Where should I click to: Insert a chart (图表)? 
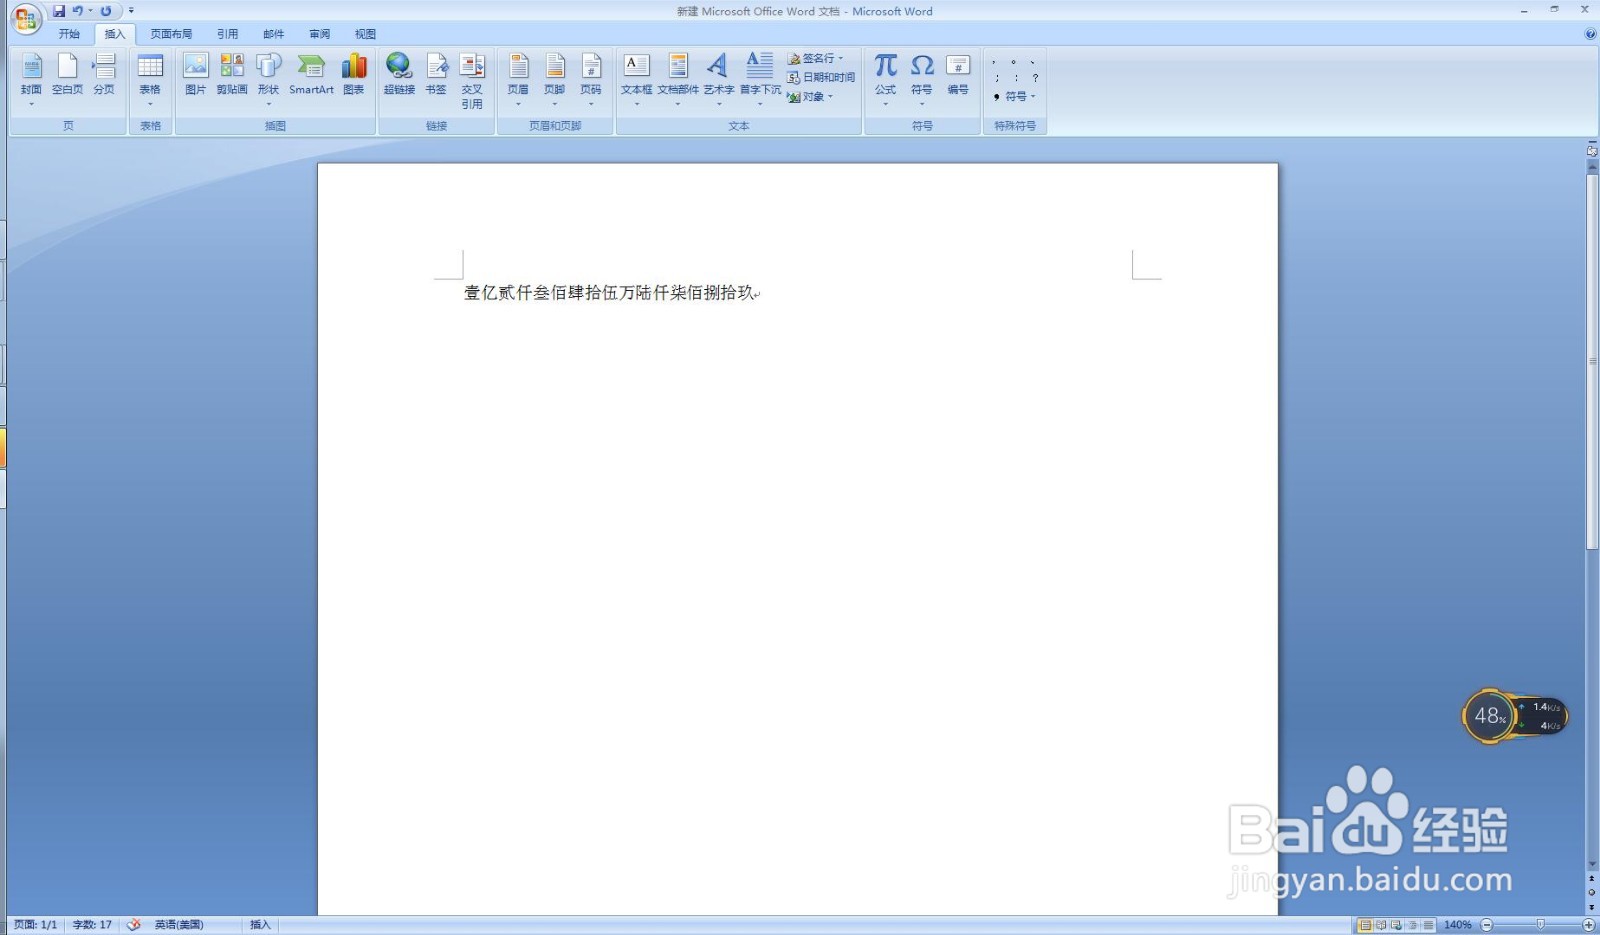(x=354, y=74)
